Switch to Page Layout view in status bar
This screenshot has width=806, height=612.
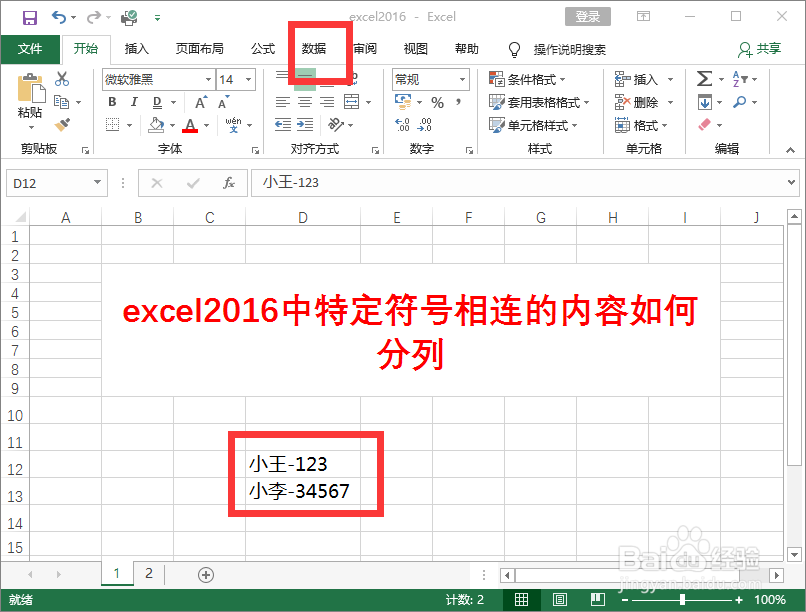tap(559, 599)
